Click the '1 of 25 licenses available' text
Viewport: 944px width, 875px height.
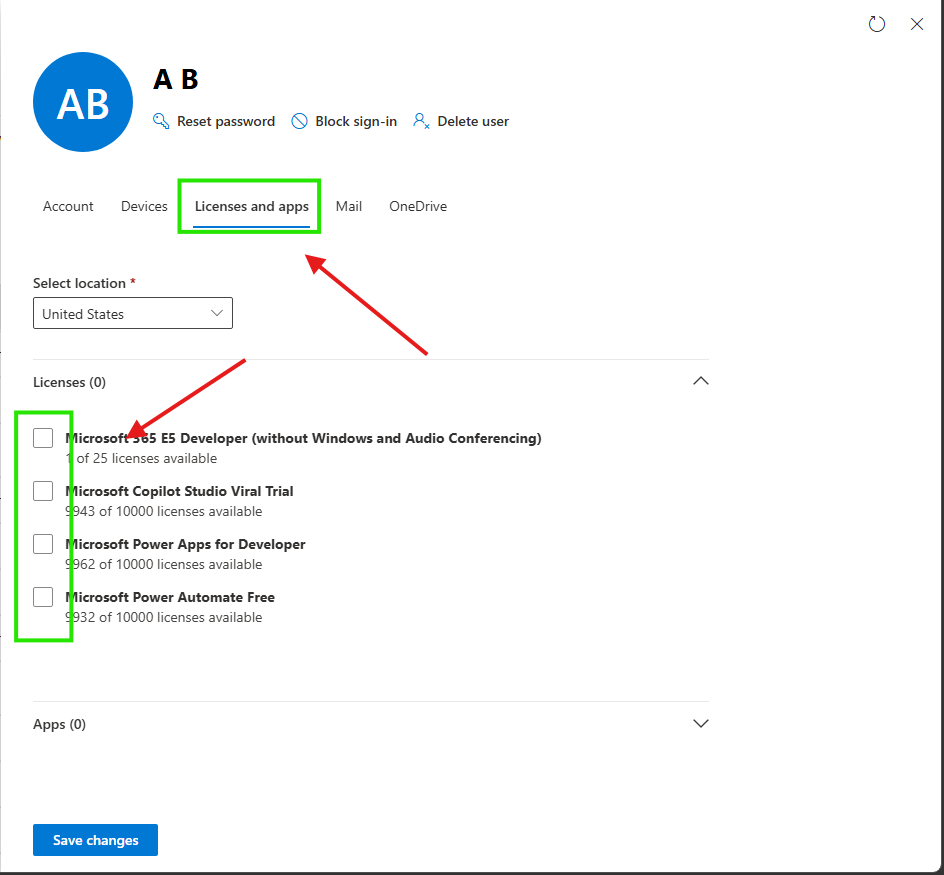[x=141, y=459]
